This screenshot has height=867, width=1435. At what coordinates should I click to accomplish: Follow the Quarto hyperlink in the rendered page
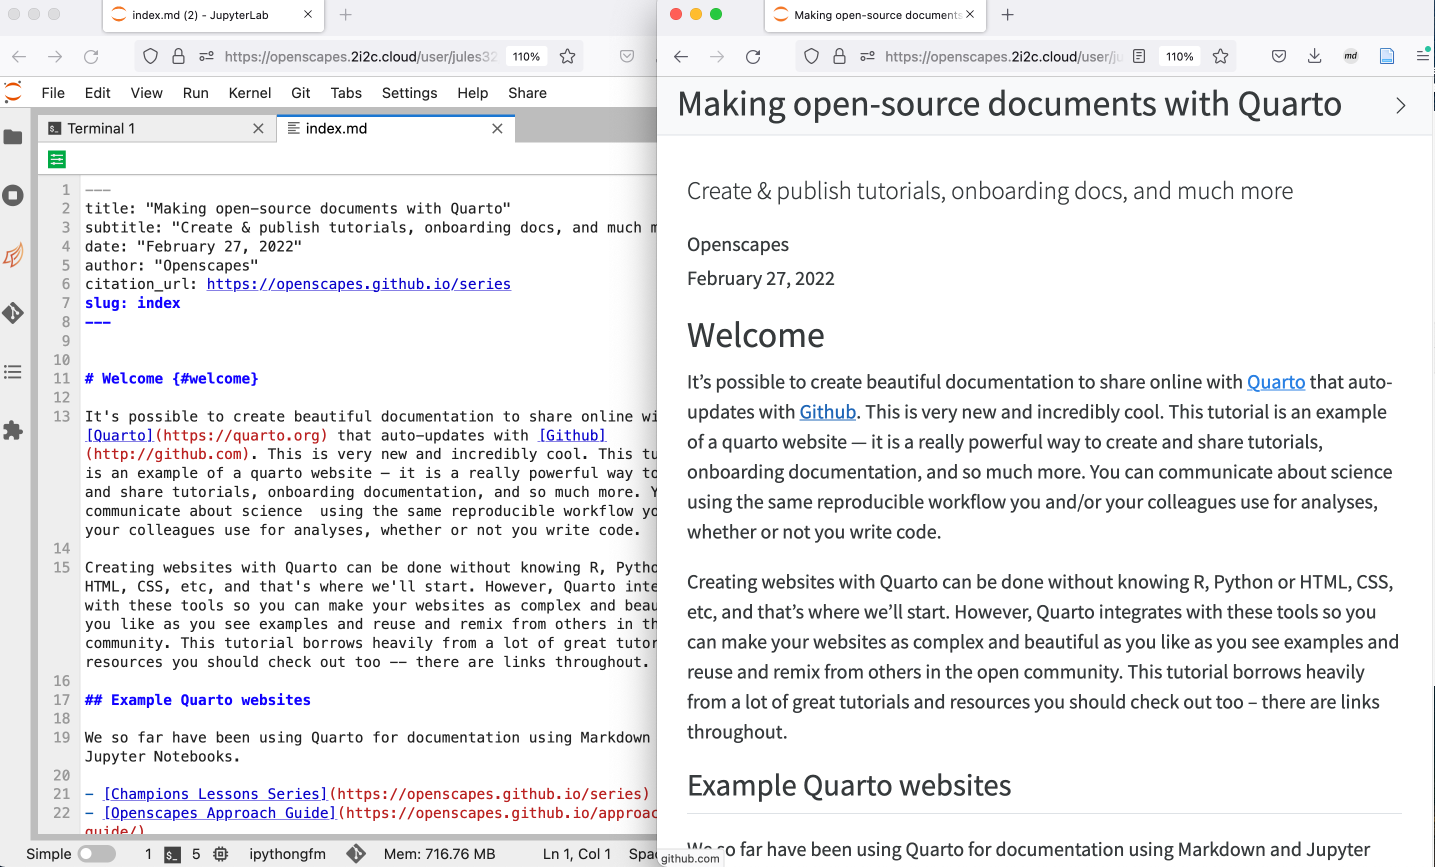pyautogui.click(x=1276, y=382)
